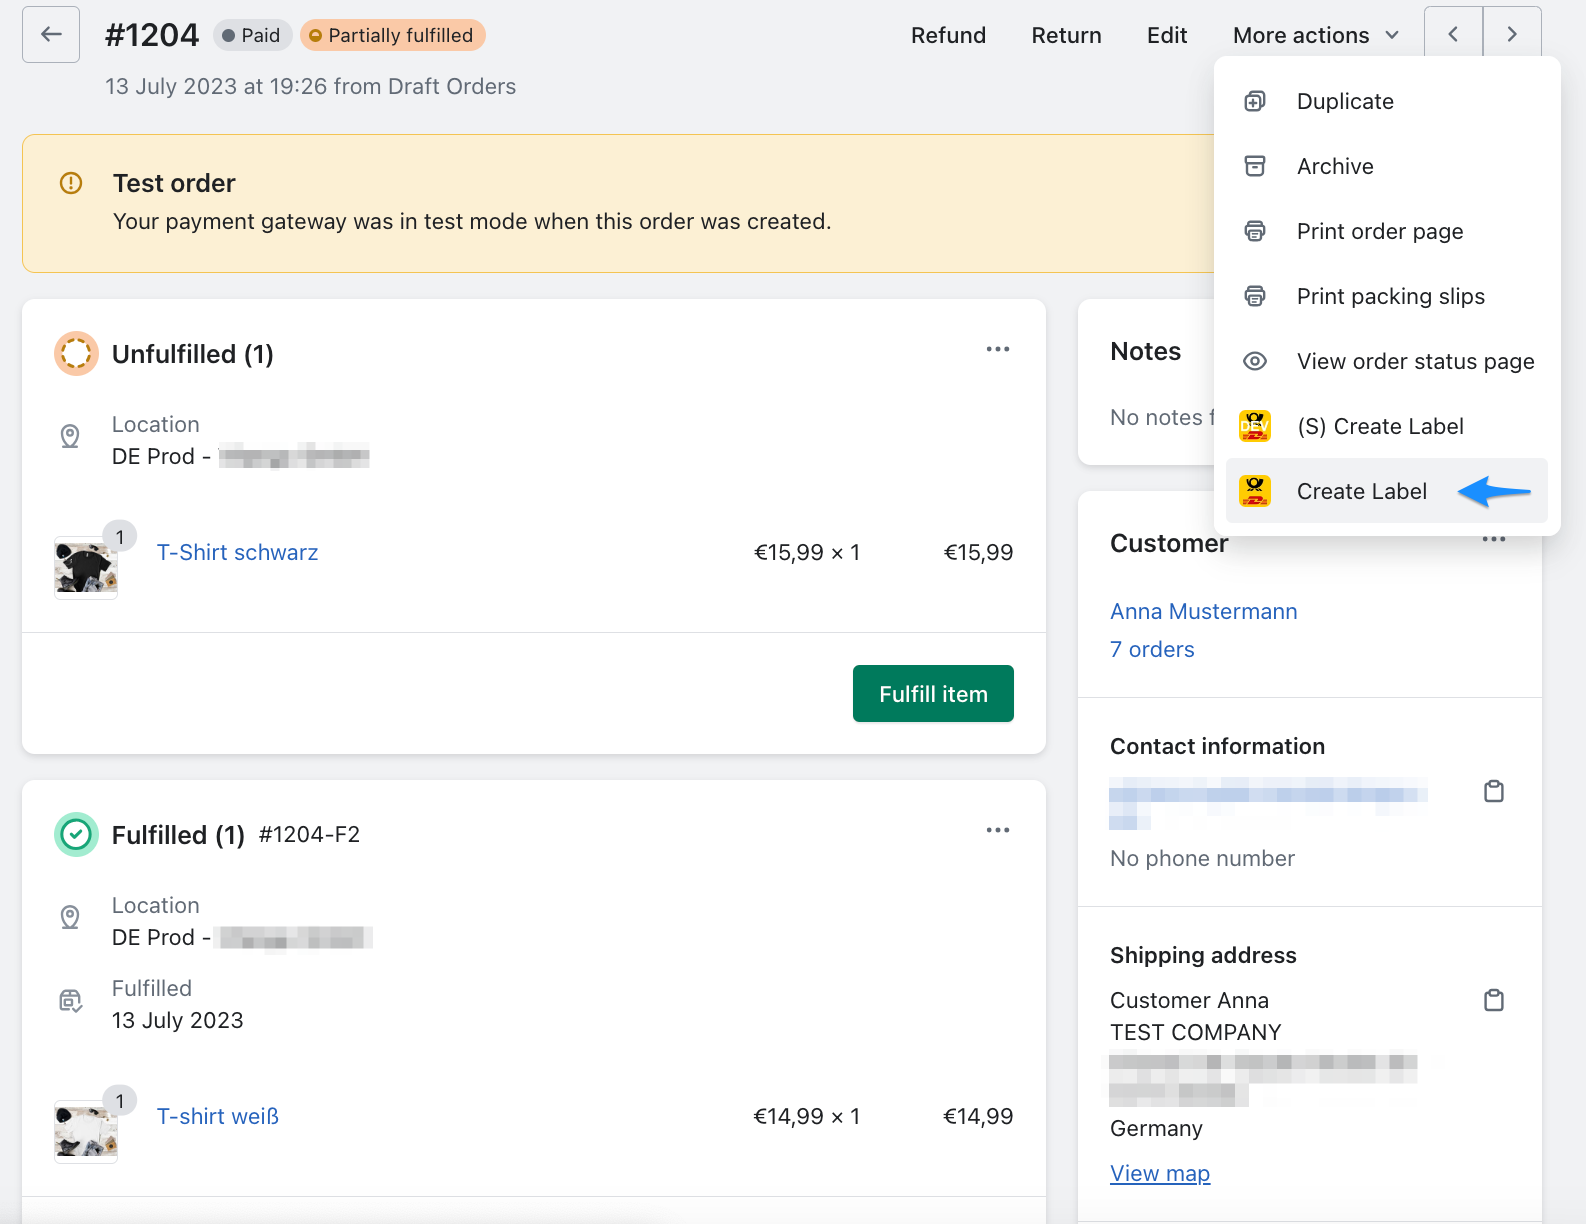The image size is (1586, 1224).
Task: Click the T-Shirt schwarz product thumbnail
Action: (86, 568)
